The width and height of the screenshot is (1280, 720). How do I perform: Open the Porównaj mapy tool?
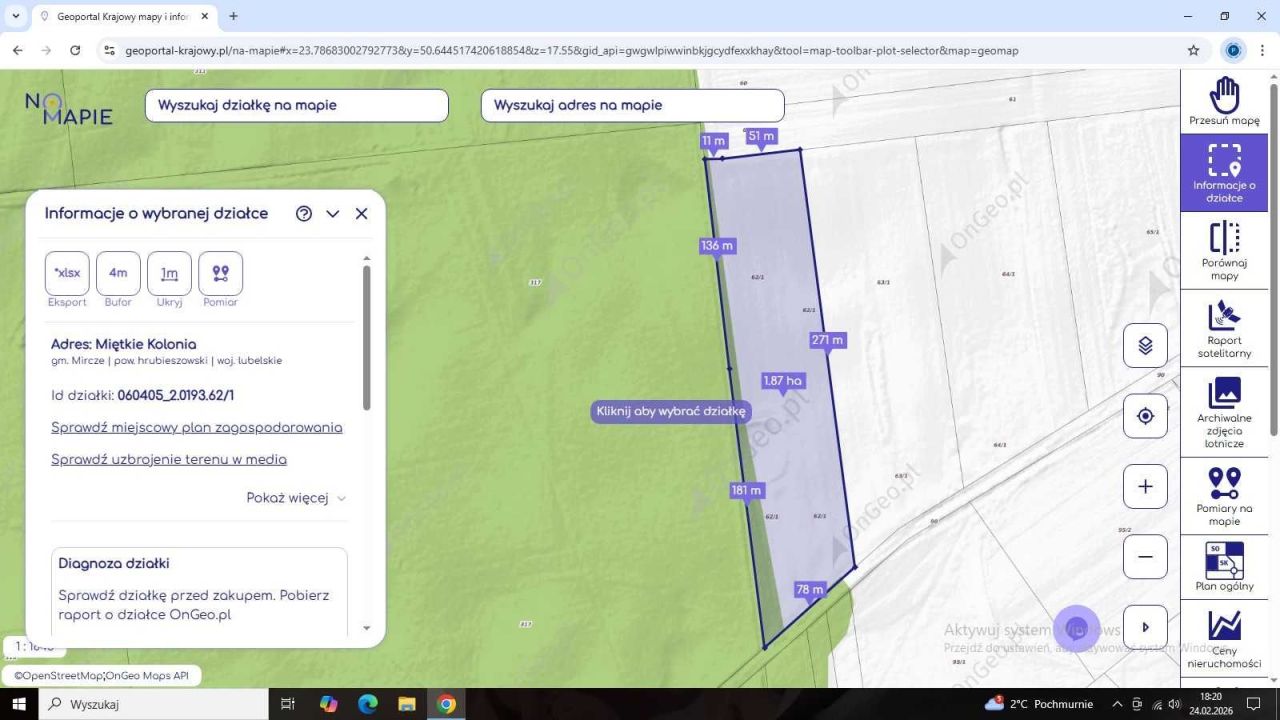click(1224, 250)
